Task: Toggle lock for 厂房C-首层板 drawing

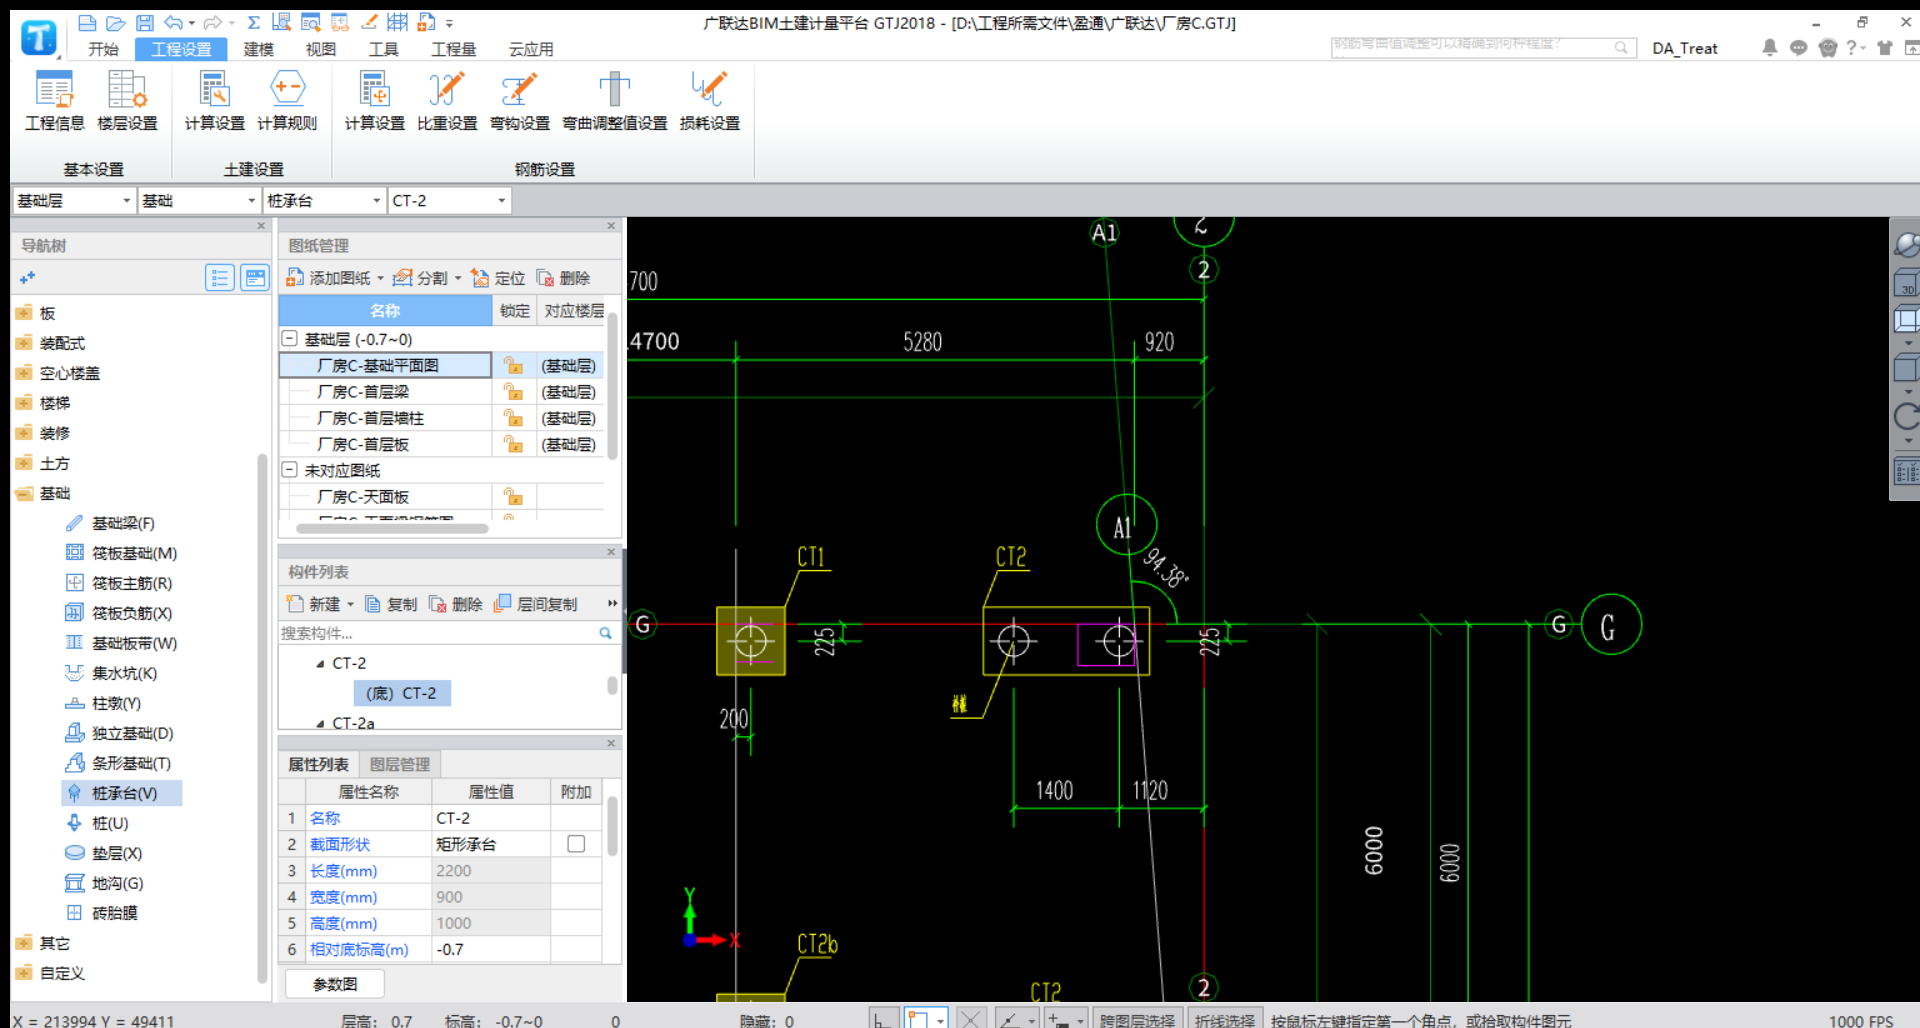Action: click(513, 443)
